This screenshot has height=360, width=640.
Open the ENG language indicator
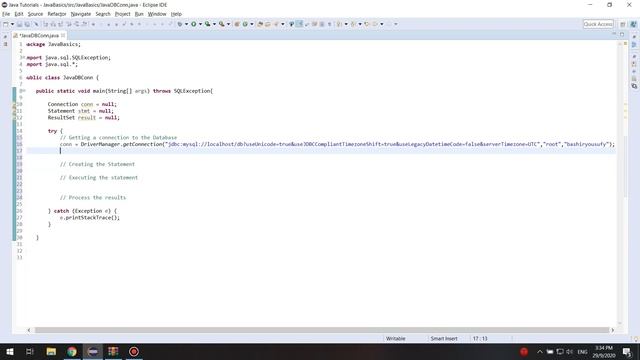pyautogui.click(x=582, y=351)
